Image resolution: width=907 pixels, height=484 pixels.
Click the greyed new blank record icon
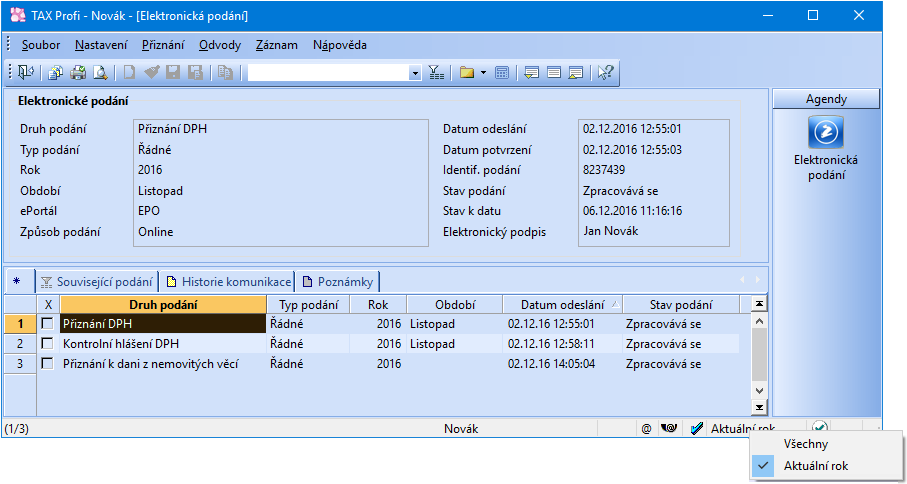click(129, 72)
